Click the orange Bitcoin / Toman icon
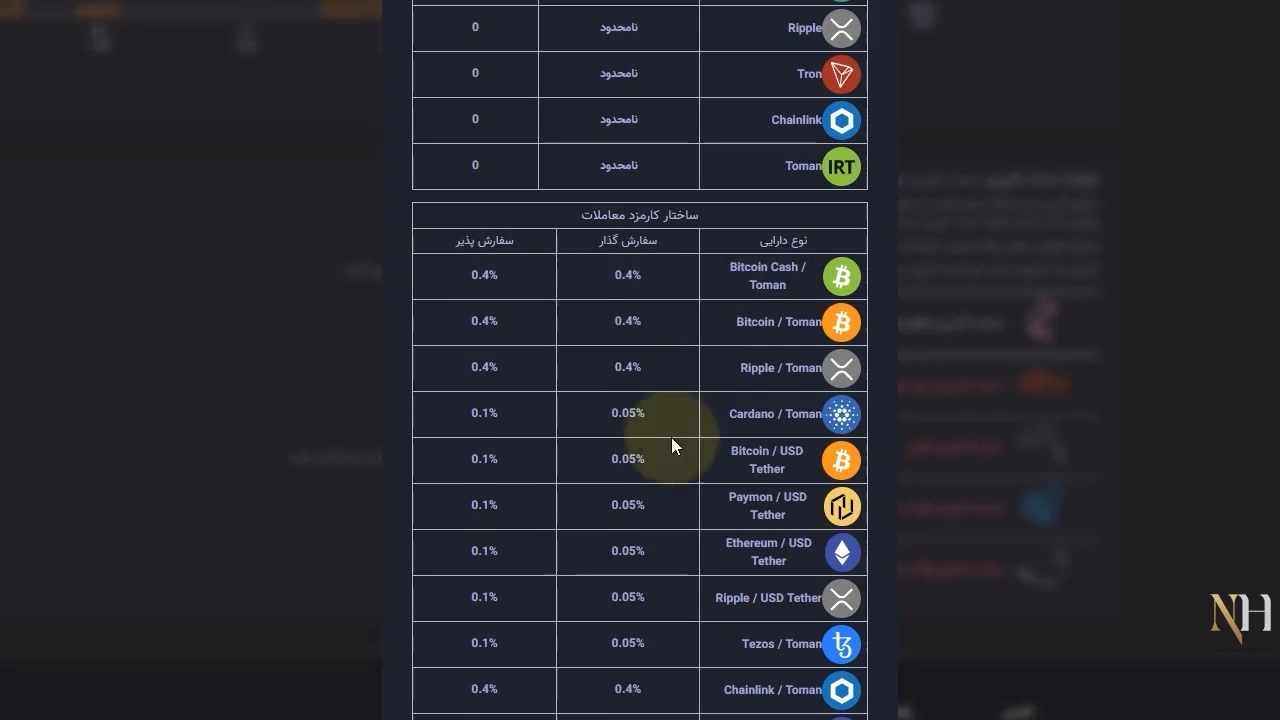The width and height of the screenshot is (1280, 720). point(841,323)
